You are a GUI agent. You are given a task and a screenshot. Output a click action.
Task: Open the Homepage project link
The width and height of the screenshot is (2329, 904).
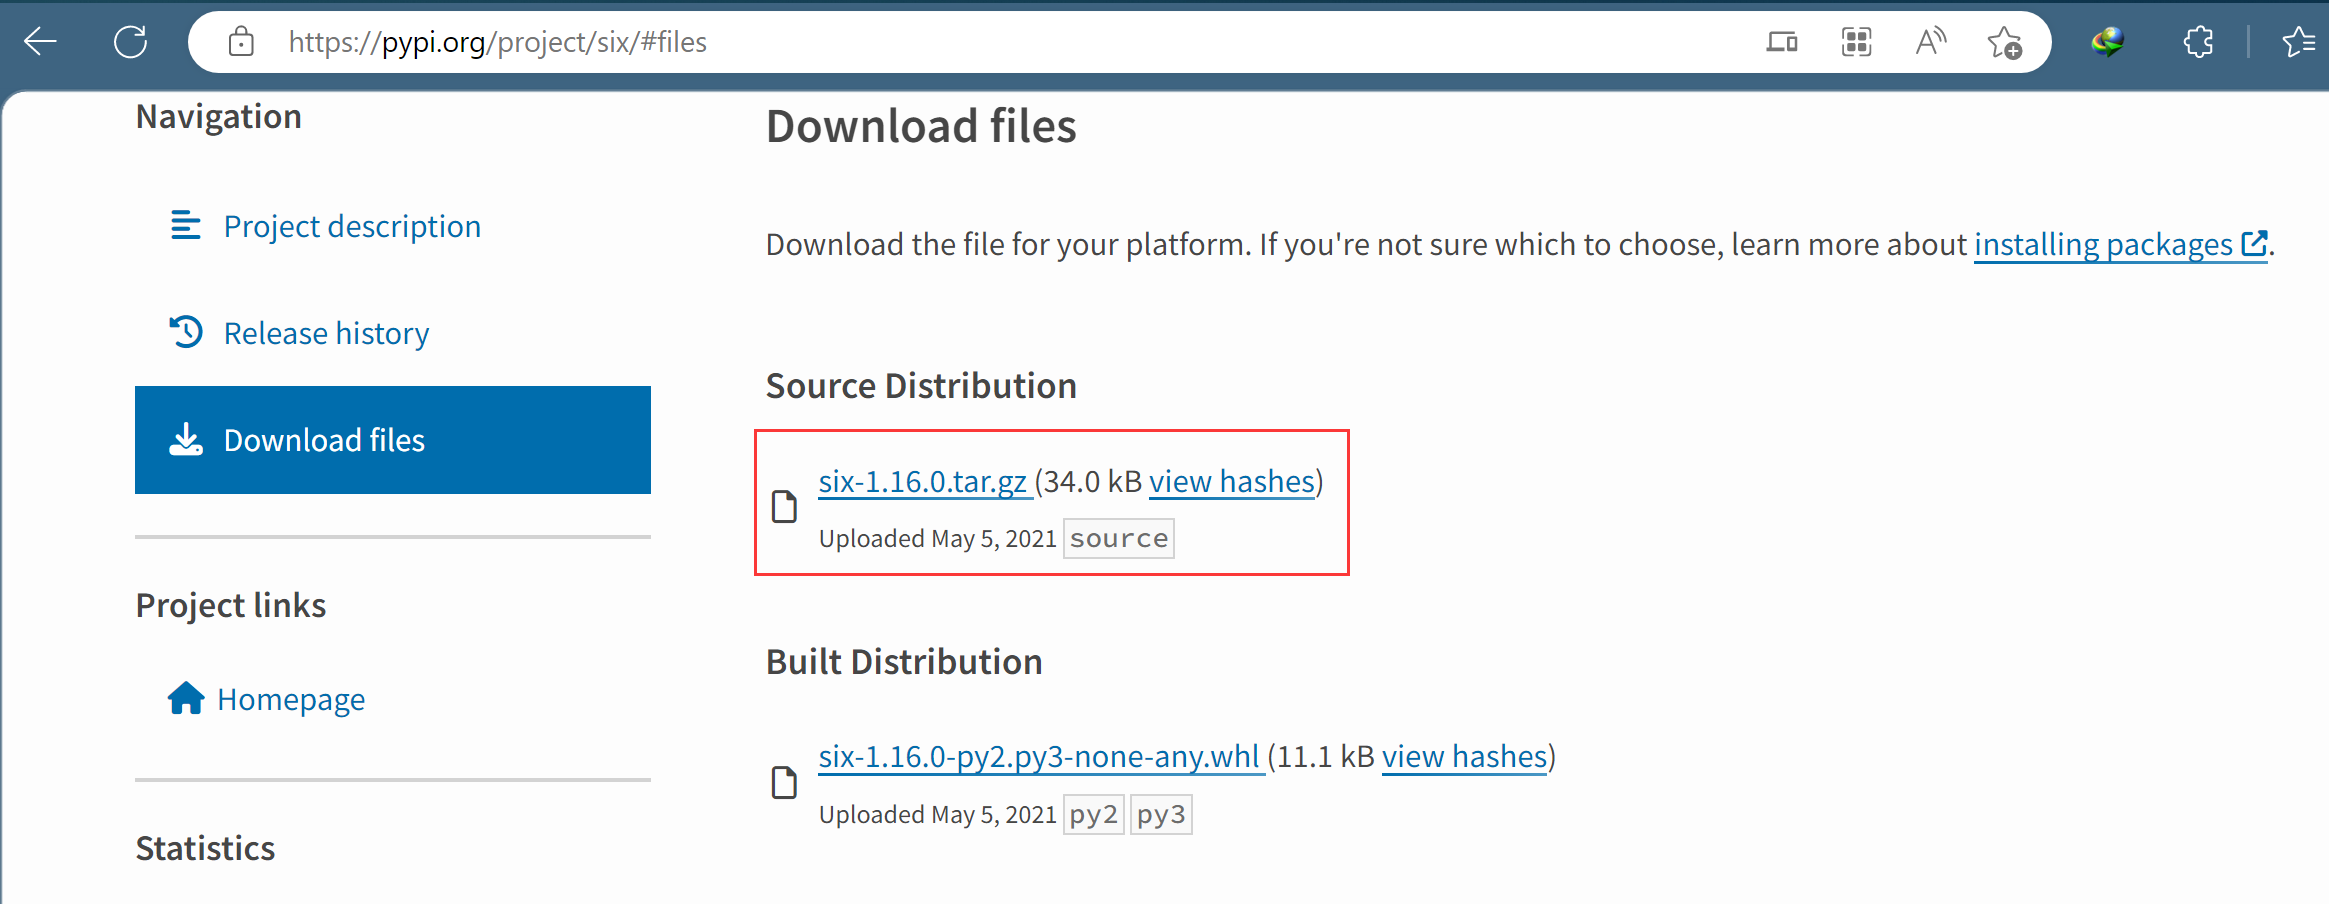(291, 699)
